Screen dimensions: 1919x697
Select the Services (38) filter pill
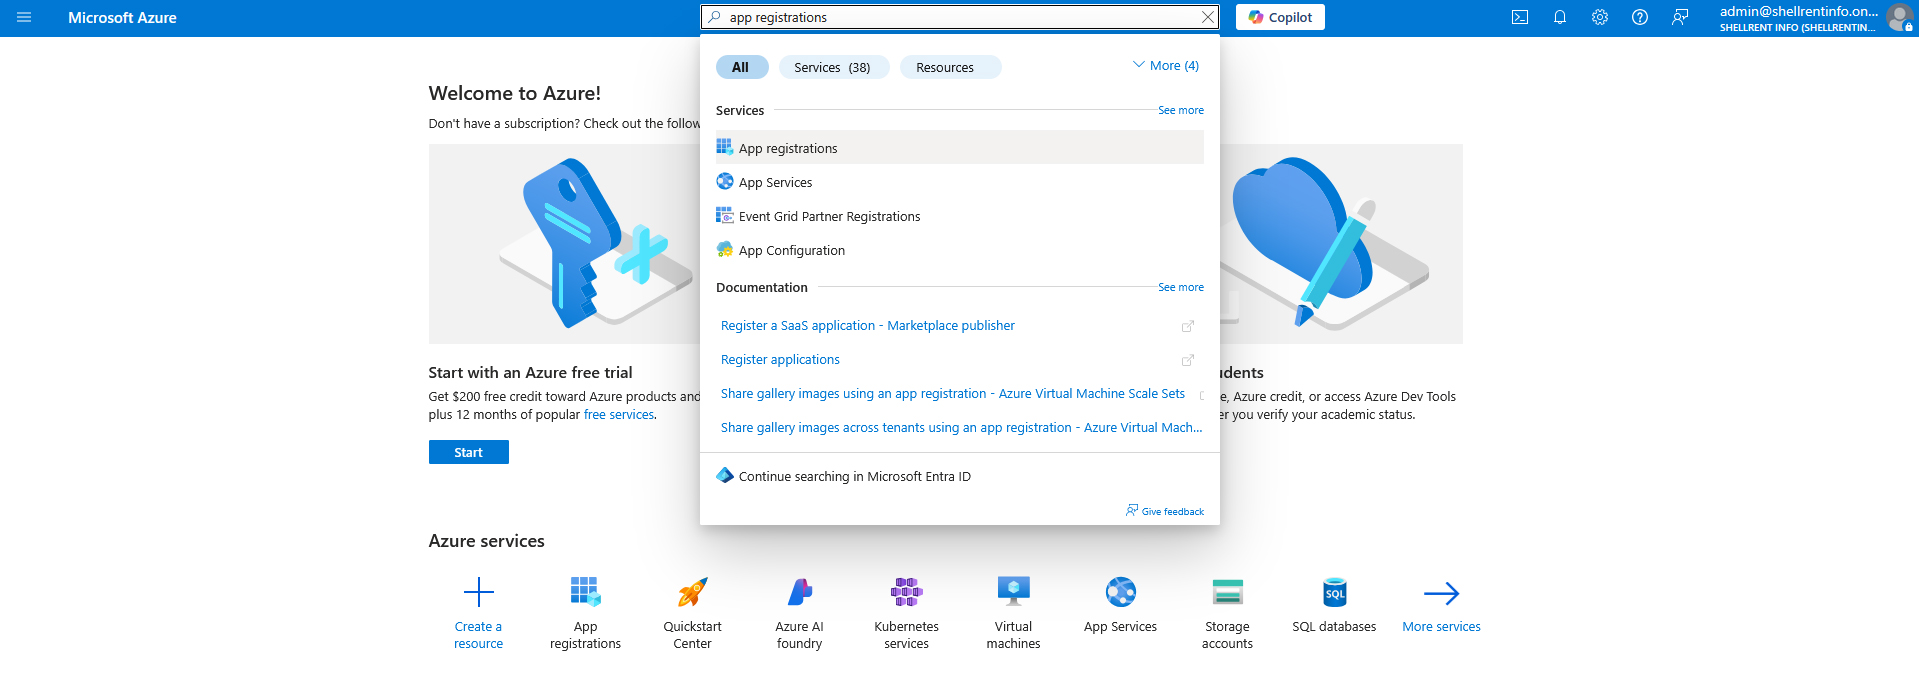pos(833,67)
